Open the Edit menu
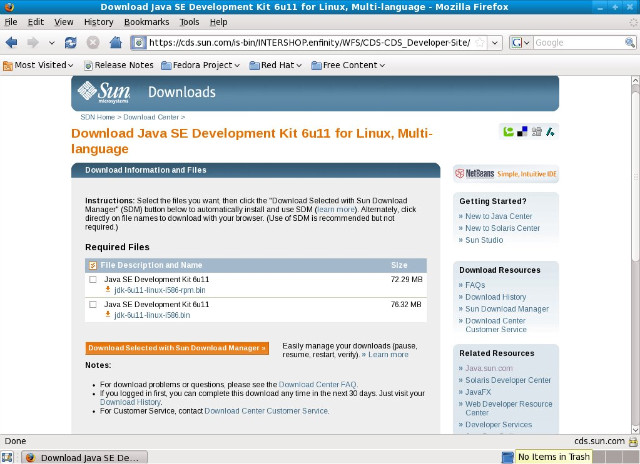 36,22
